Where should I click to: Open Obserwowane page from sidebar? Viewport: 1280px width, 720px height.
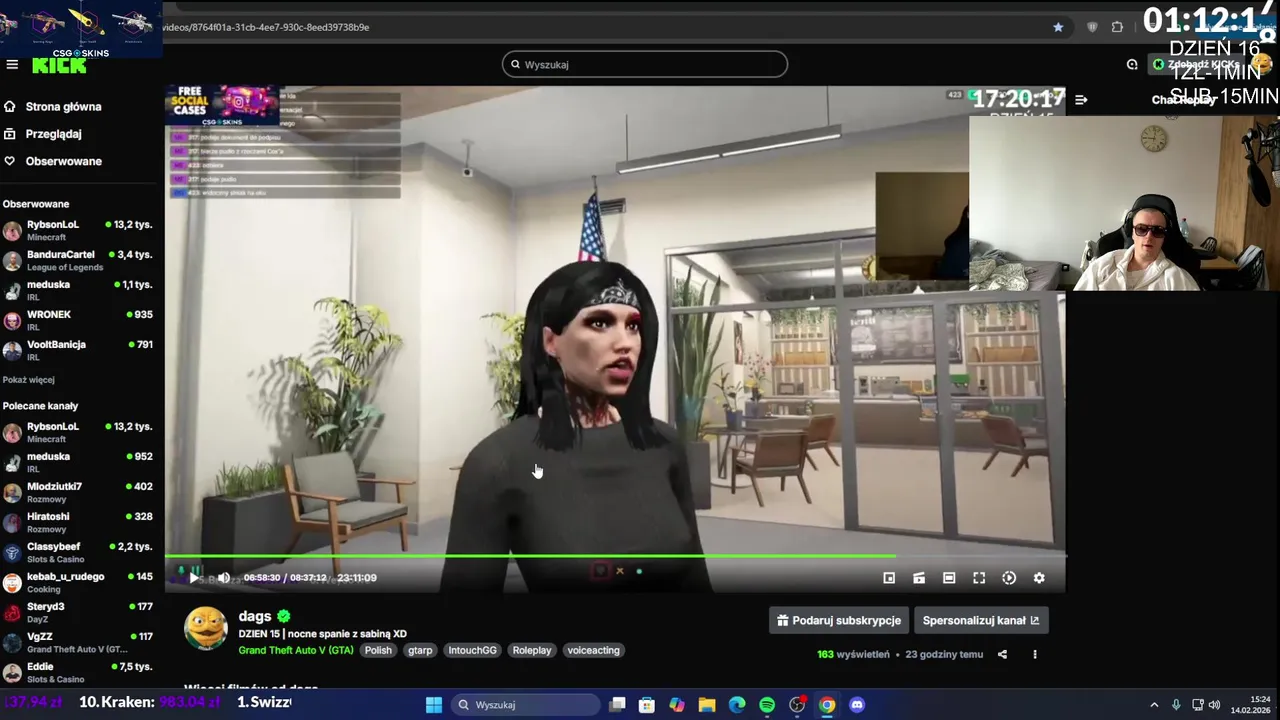pyautogui.click(x=63, y=161)
